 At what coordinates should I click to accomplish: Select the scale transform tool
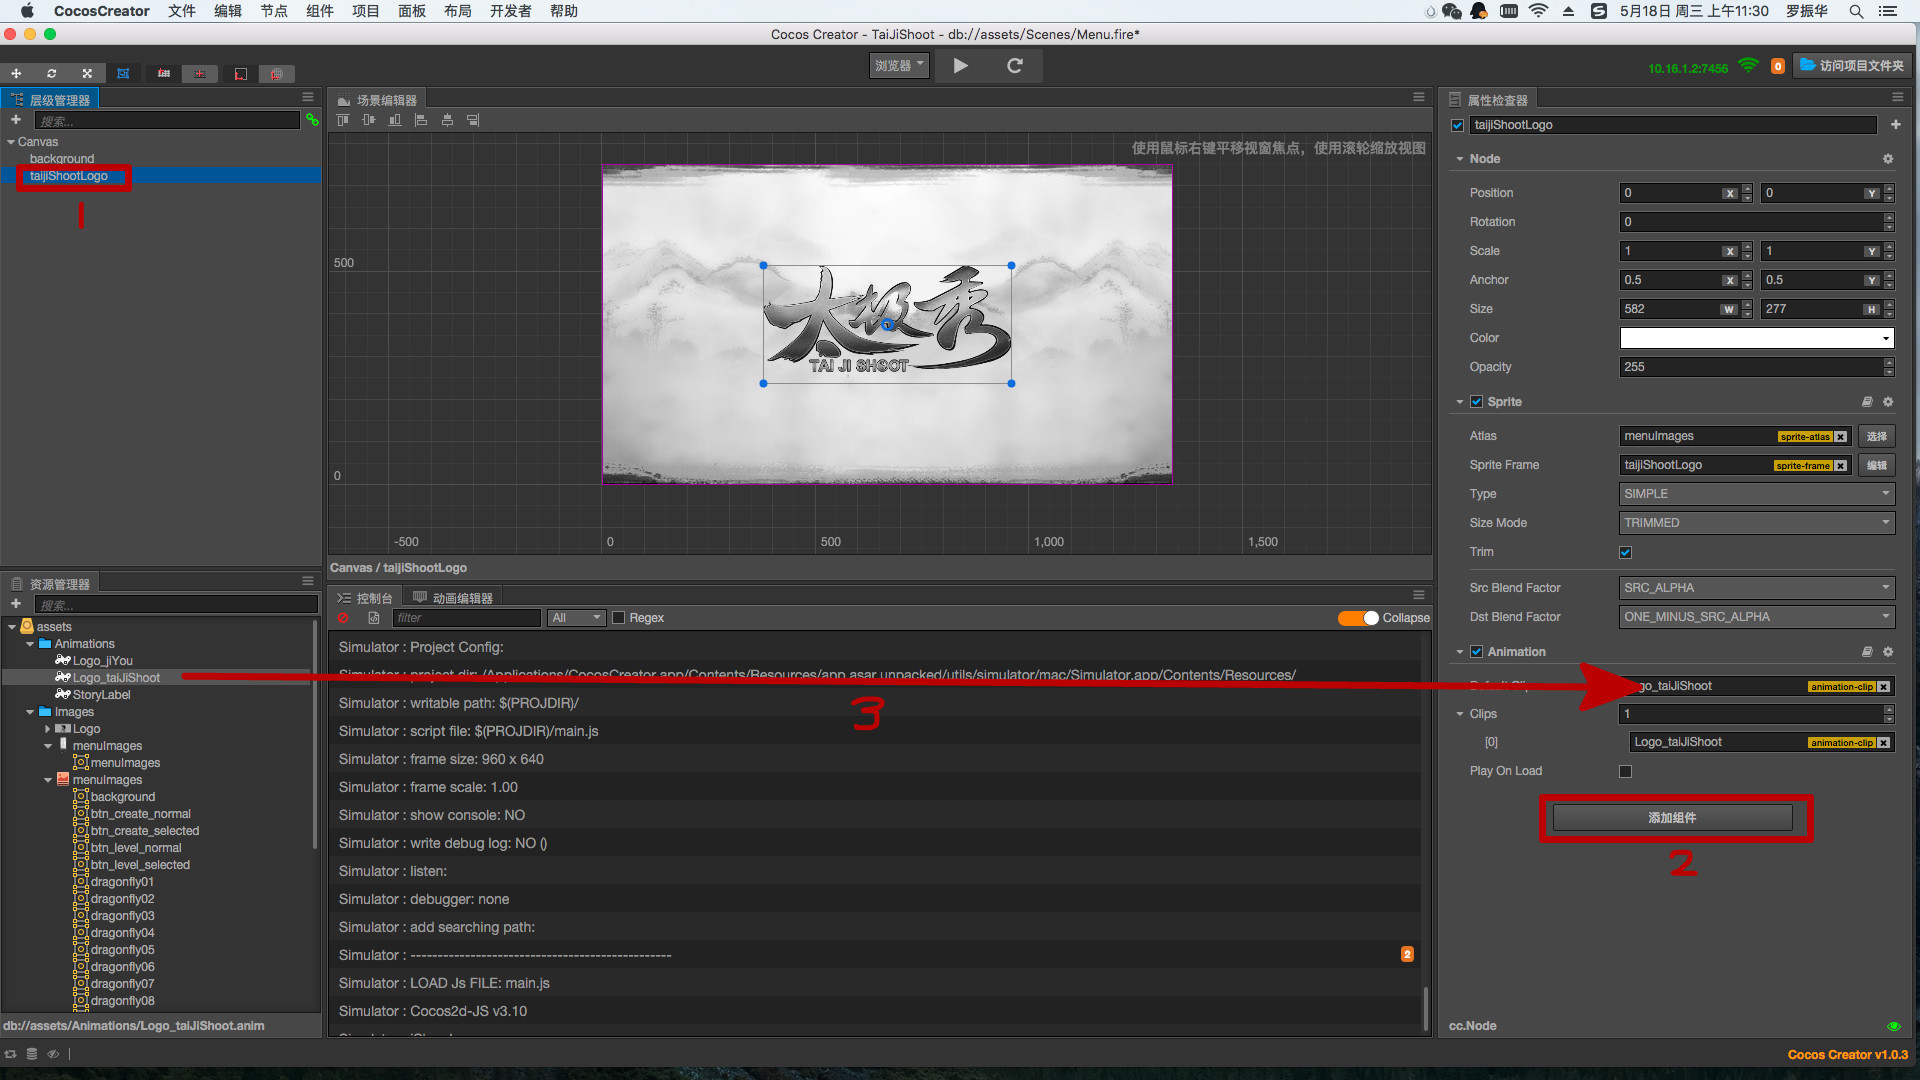(87, 73)
